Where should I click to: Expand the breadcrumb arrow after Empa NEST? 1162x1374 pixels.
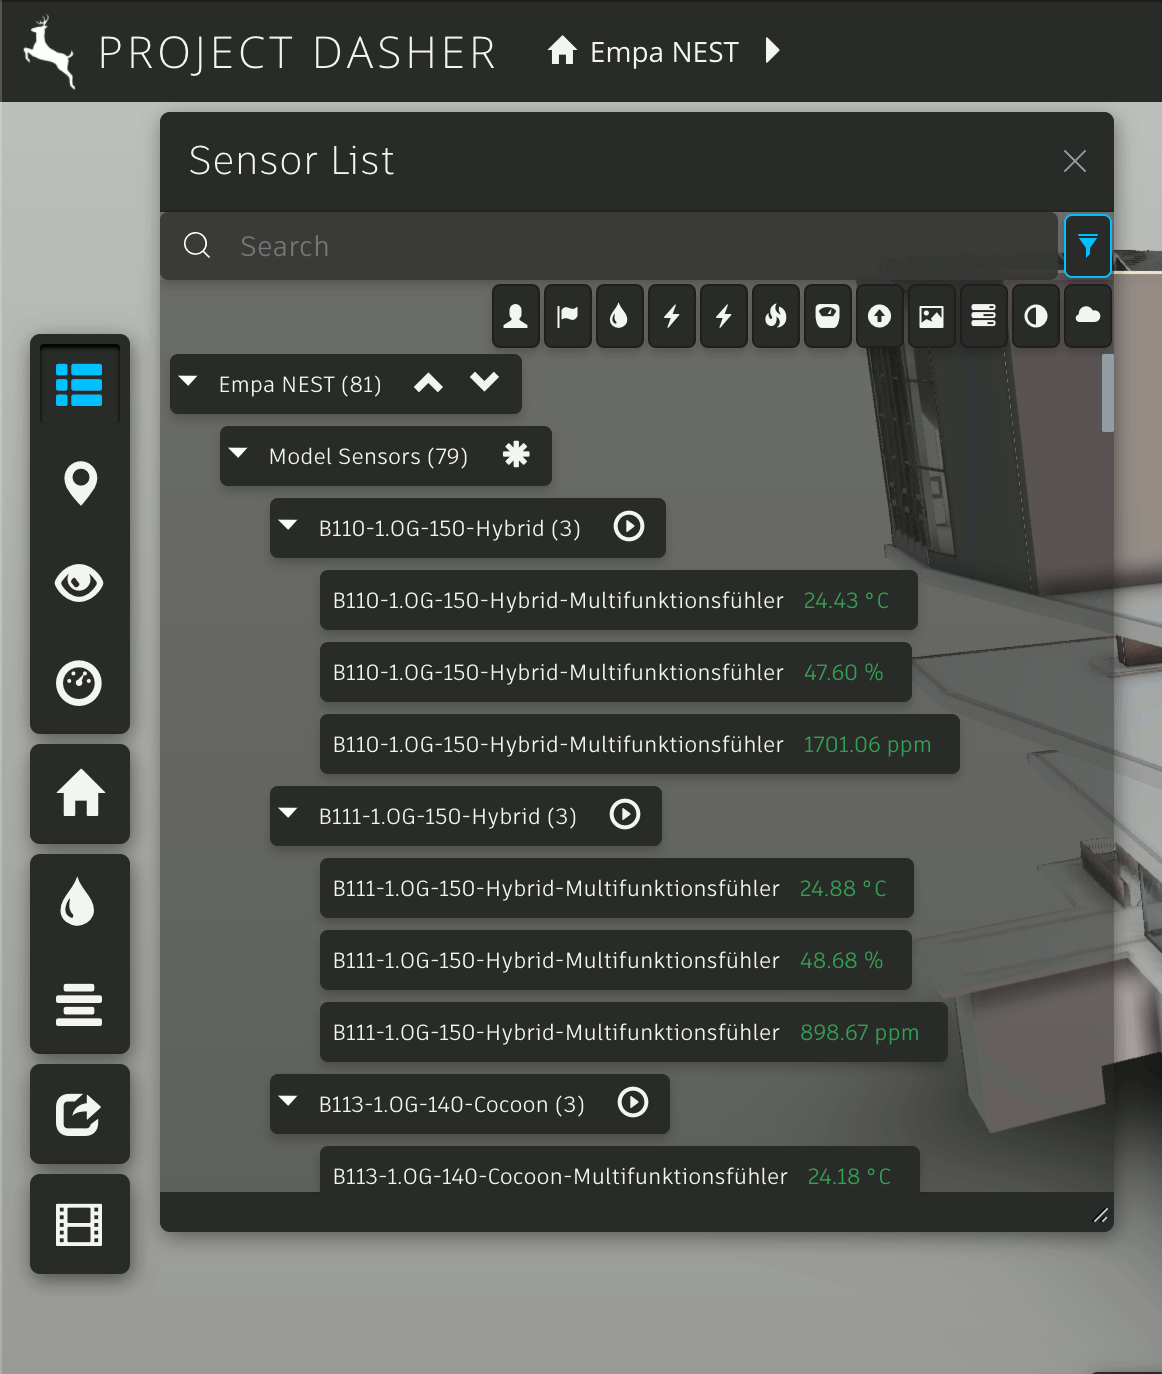pyautogui.click(x=771, y=51)
